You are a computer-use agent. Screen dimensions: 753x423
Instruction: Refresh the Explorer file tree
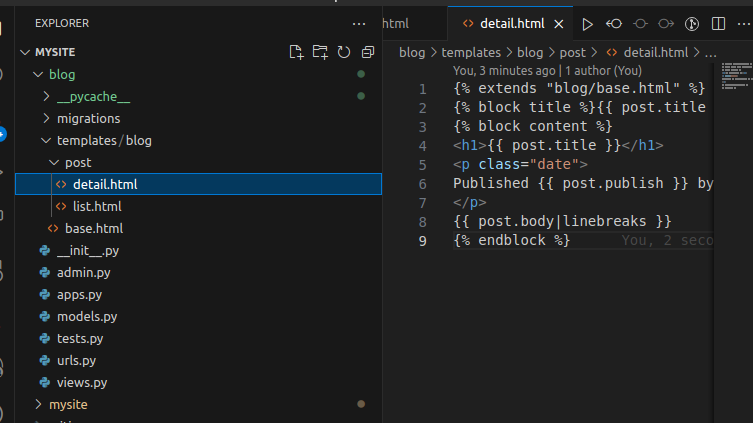click(344, 52)
